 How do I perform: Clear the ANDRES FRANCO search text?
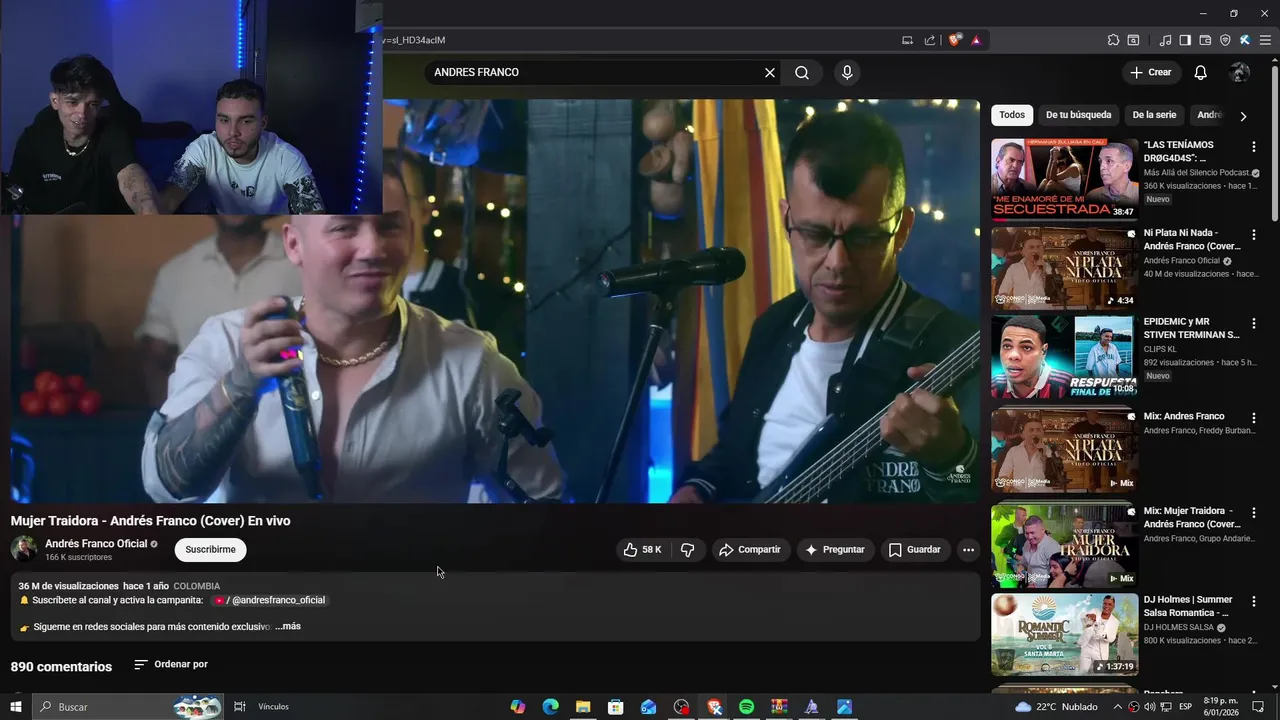pyautogui.click(x=770, y=72)
